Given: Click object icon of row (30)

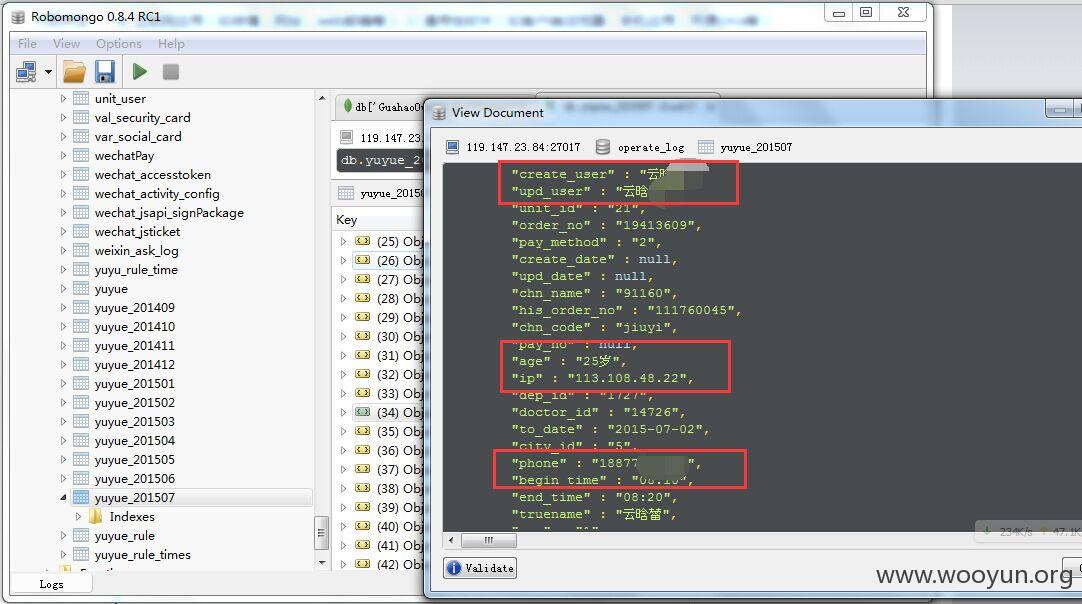Looking at the screenshot, I should 362,336.
